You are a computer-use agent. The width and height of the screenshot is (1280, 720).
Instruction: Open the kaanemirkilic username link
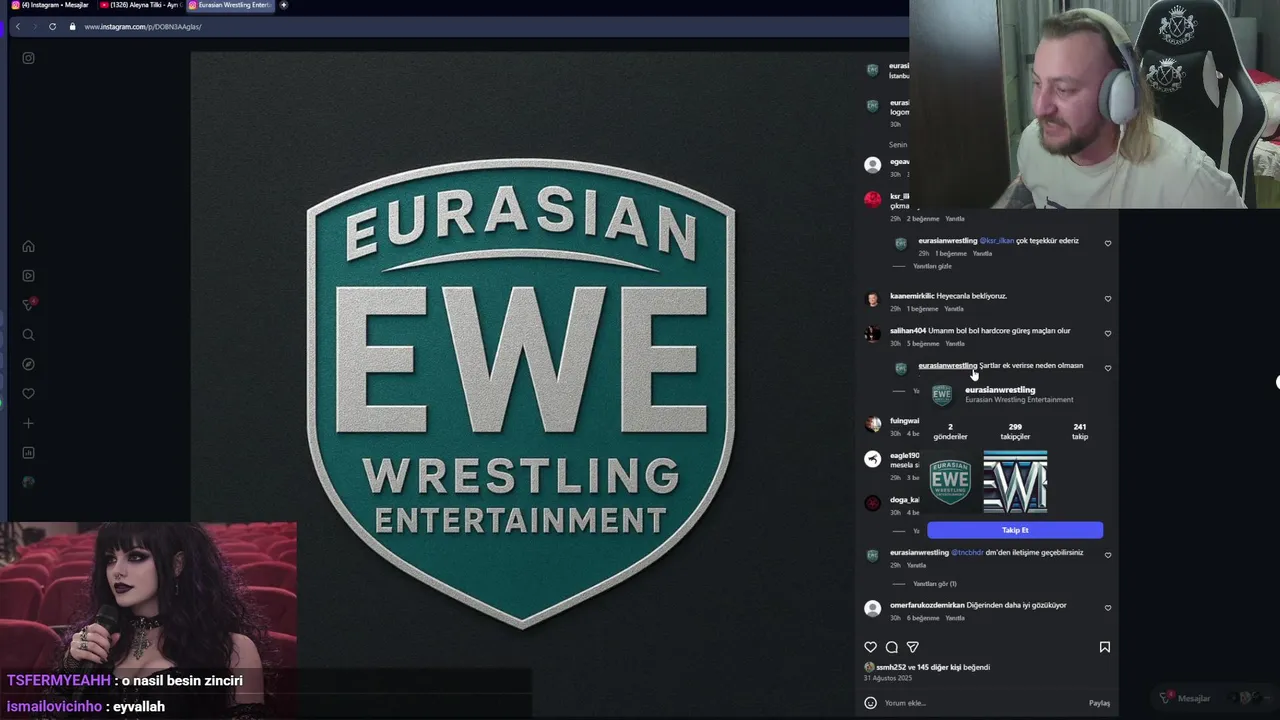(x=912, y=296)
